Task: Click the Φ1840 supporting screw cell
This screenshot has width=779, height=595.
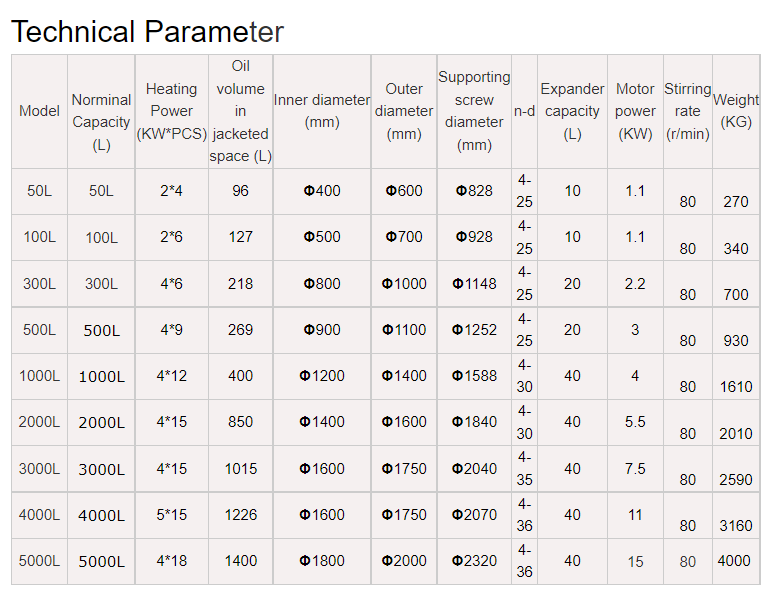Action: click(x=474, y=422)
